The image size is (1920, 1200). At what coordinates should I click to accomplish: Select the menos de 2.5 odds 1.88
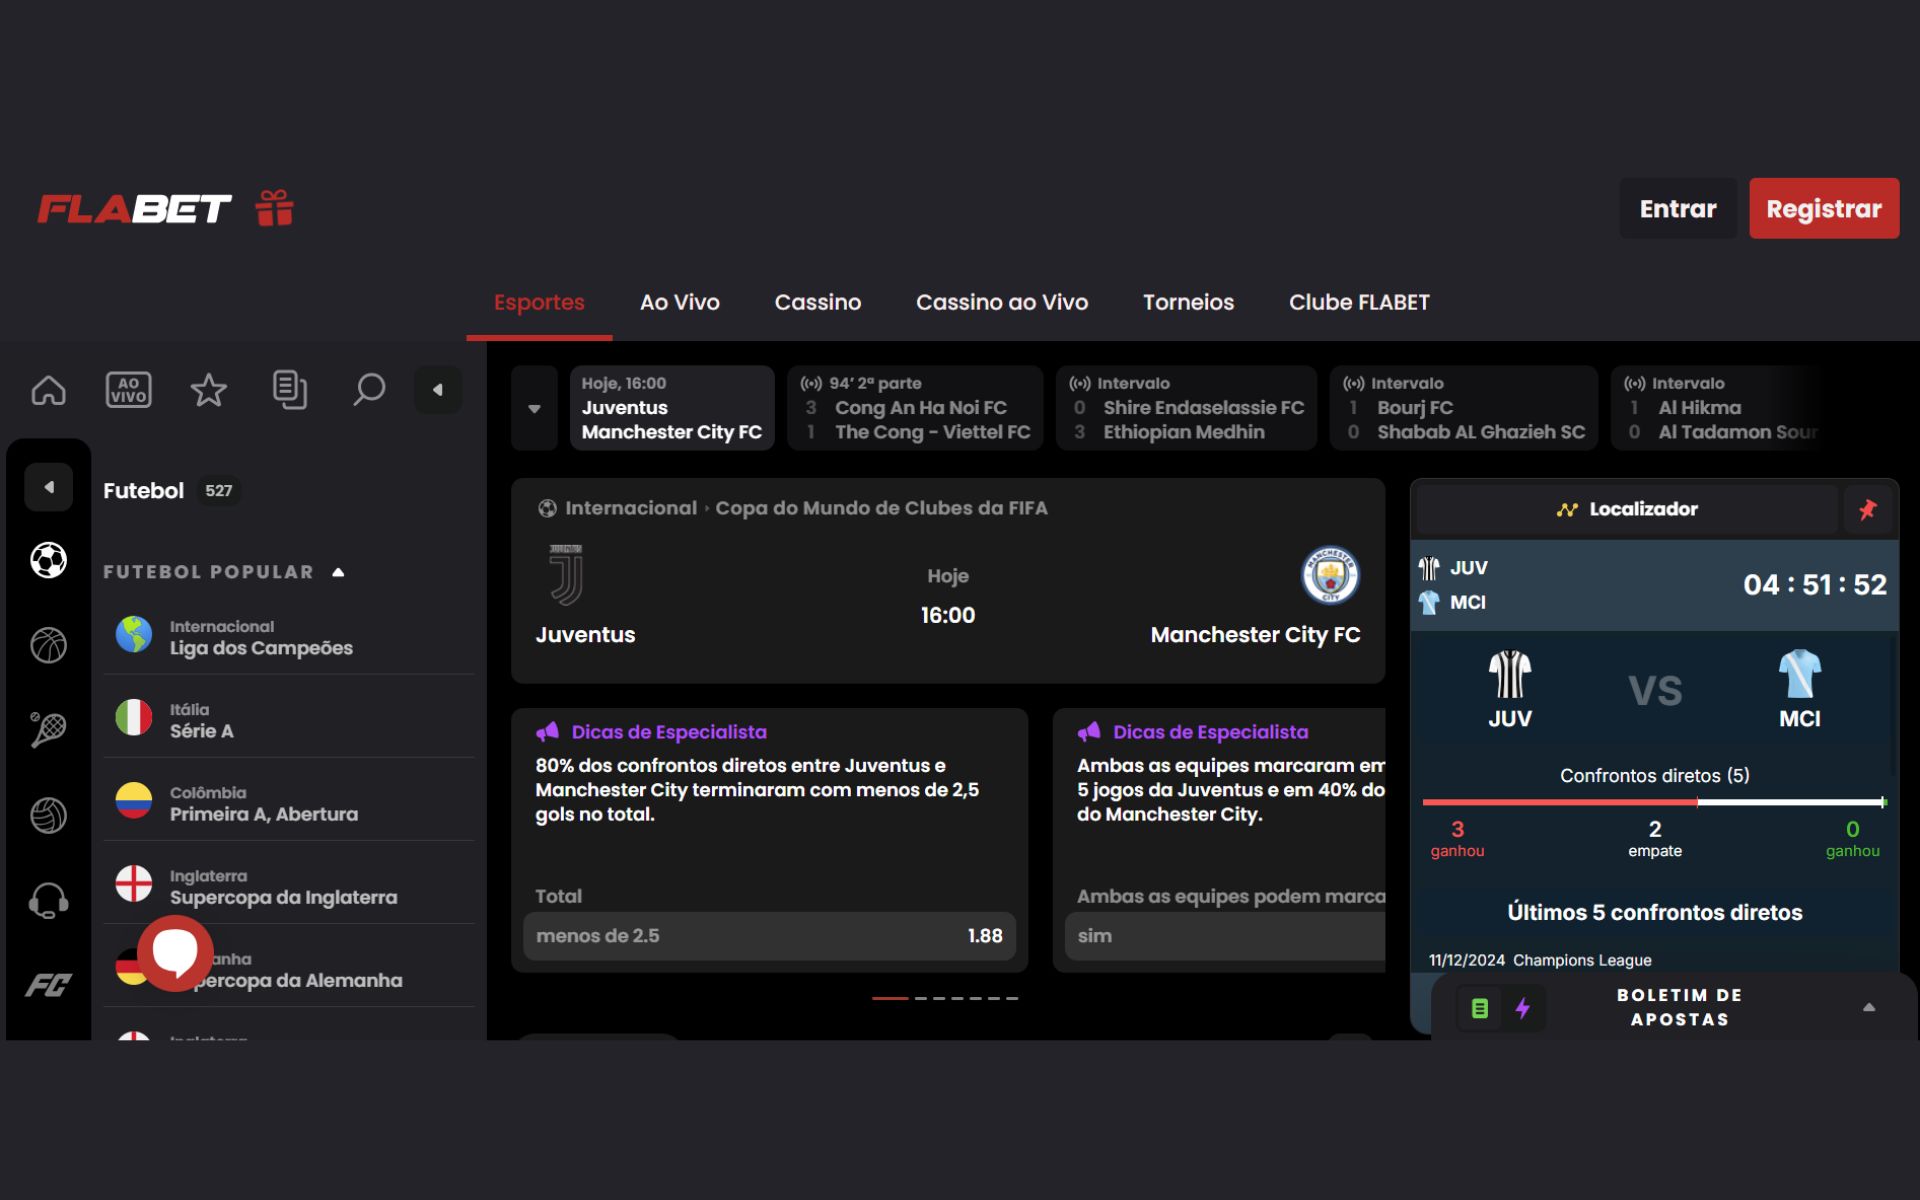(x=769, y=936)
